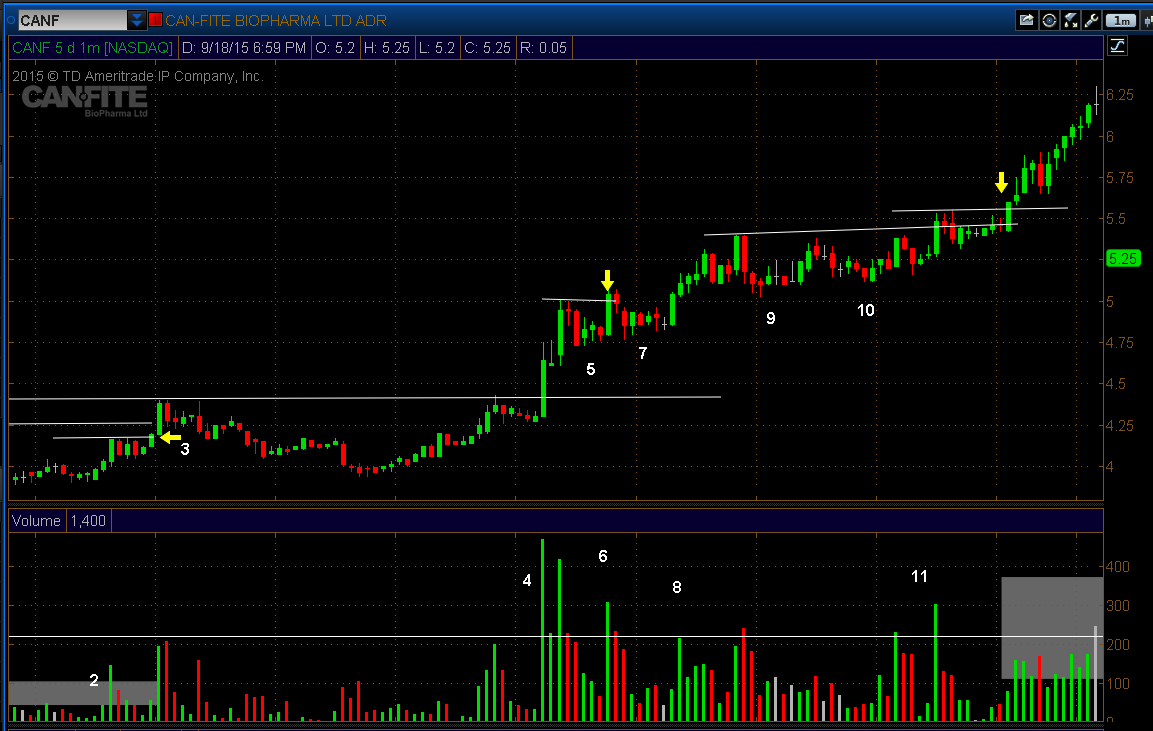Click the Volume study label
This screenshot has width=1153, height=731.
[x=36, y=521]
